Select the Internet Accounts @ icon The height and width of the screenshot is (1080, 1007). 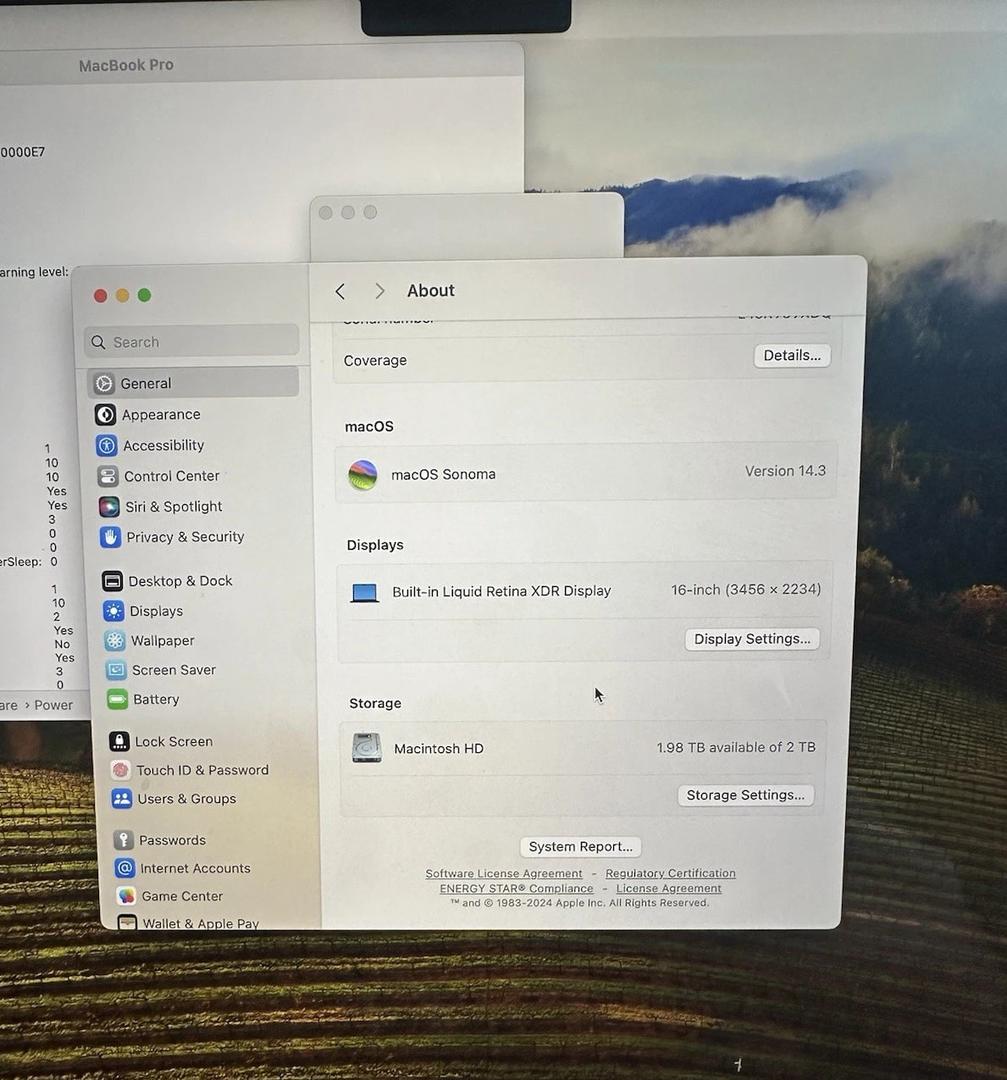(125, 868)
